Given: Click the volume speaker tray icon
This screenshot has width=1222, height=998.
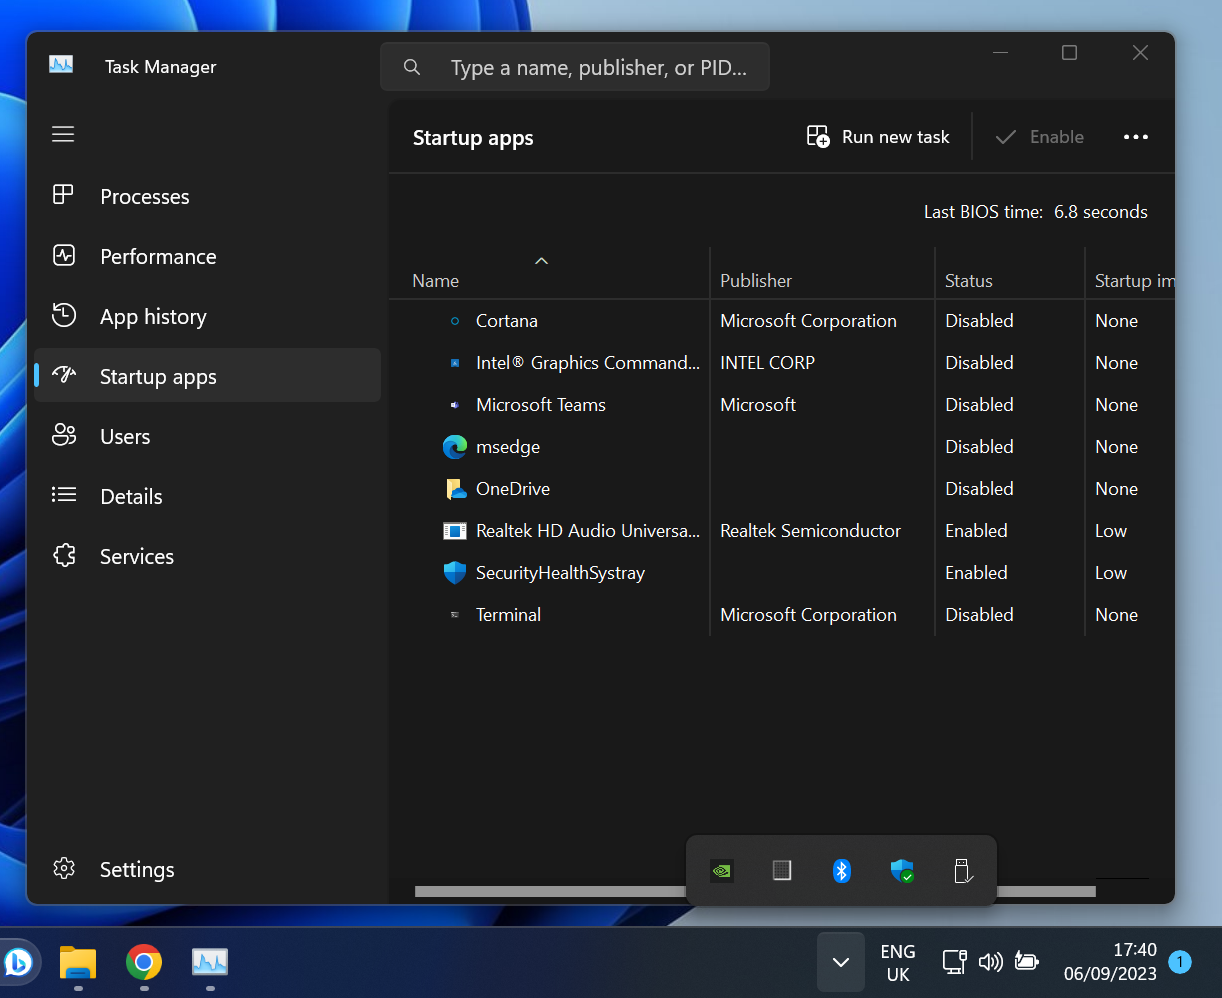Looking at the screenshot, I should (990, 962).
